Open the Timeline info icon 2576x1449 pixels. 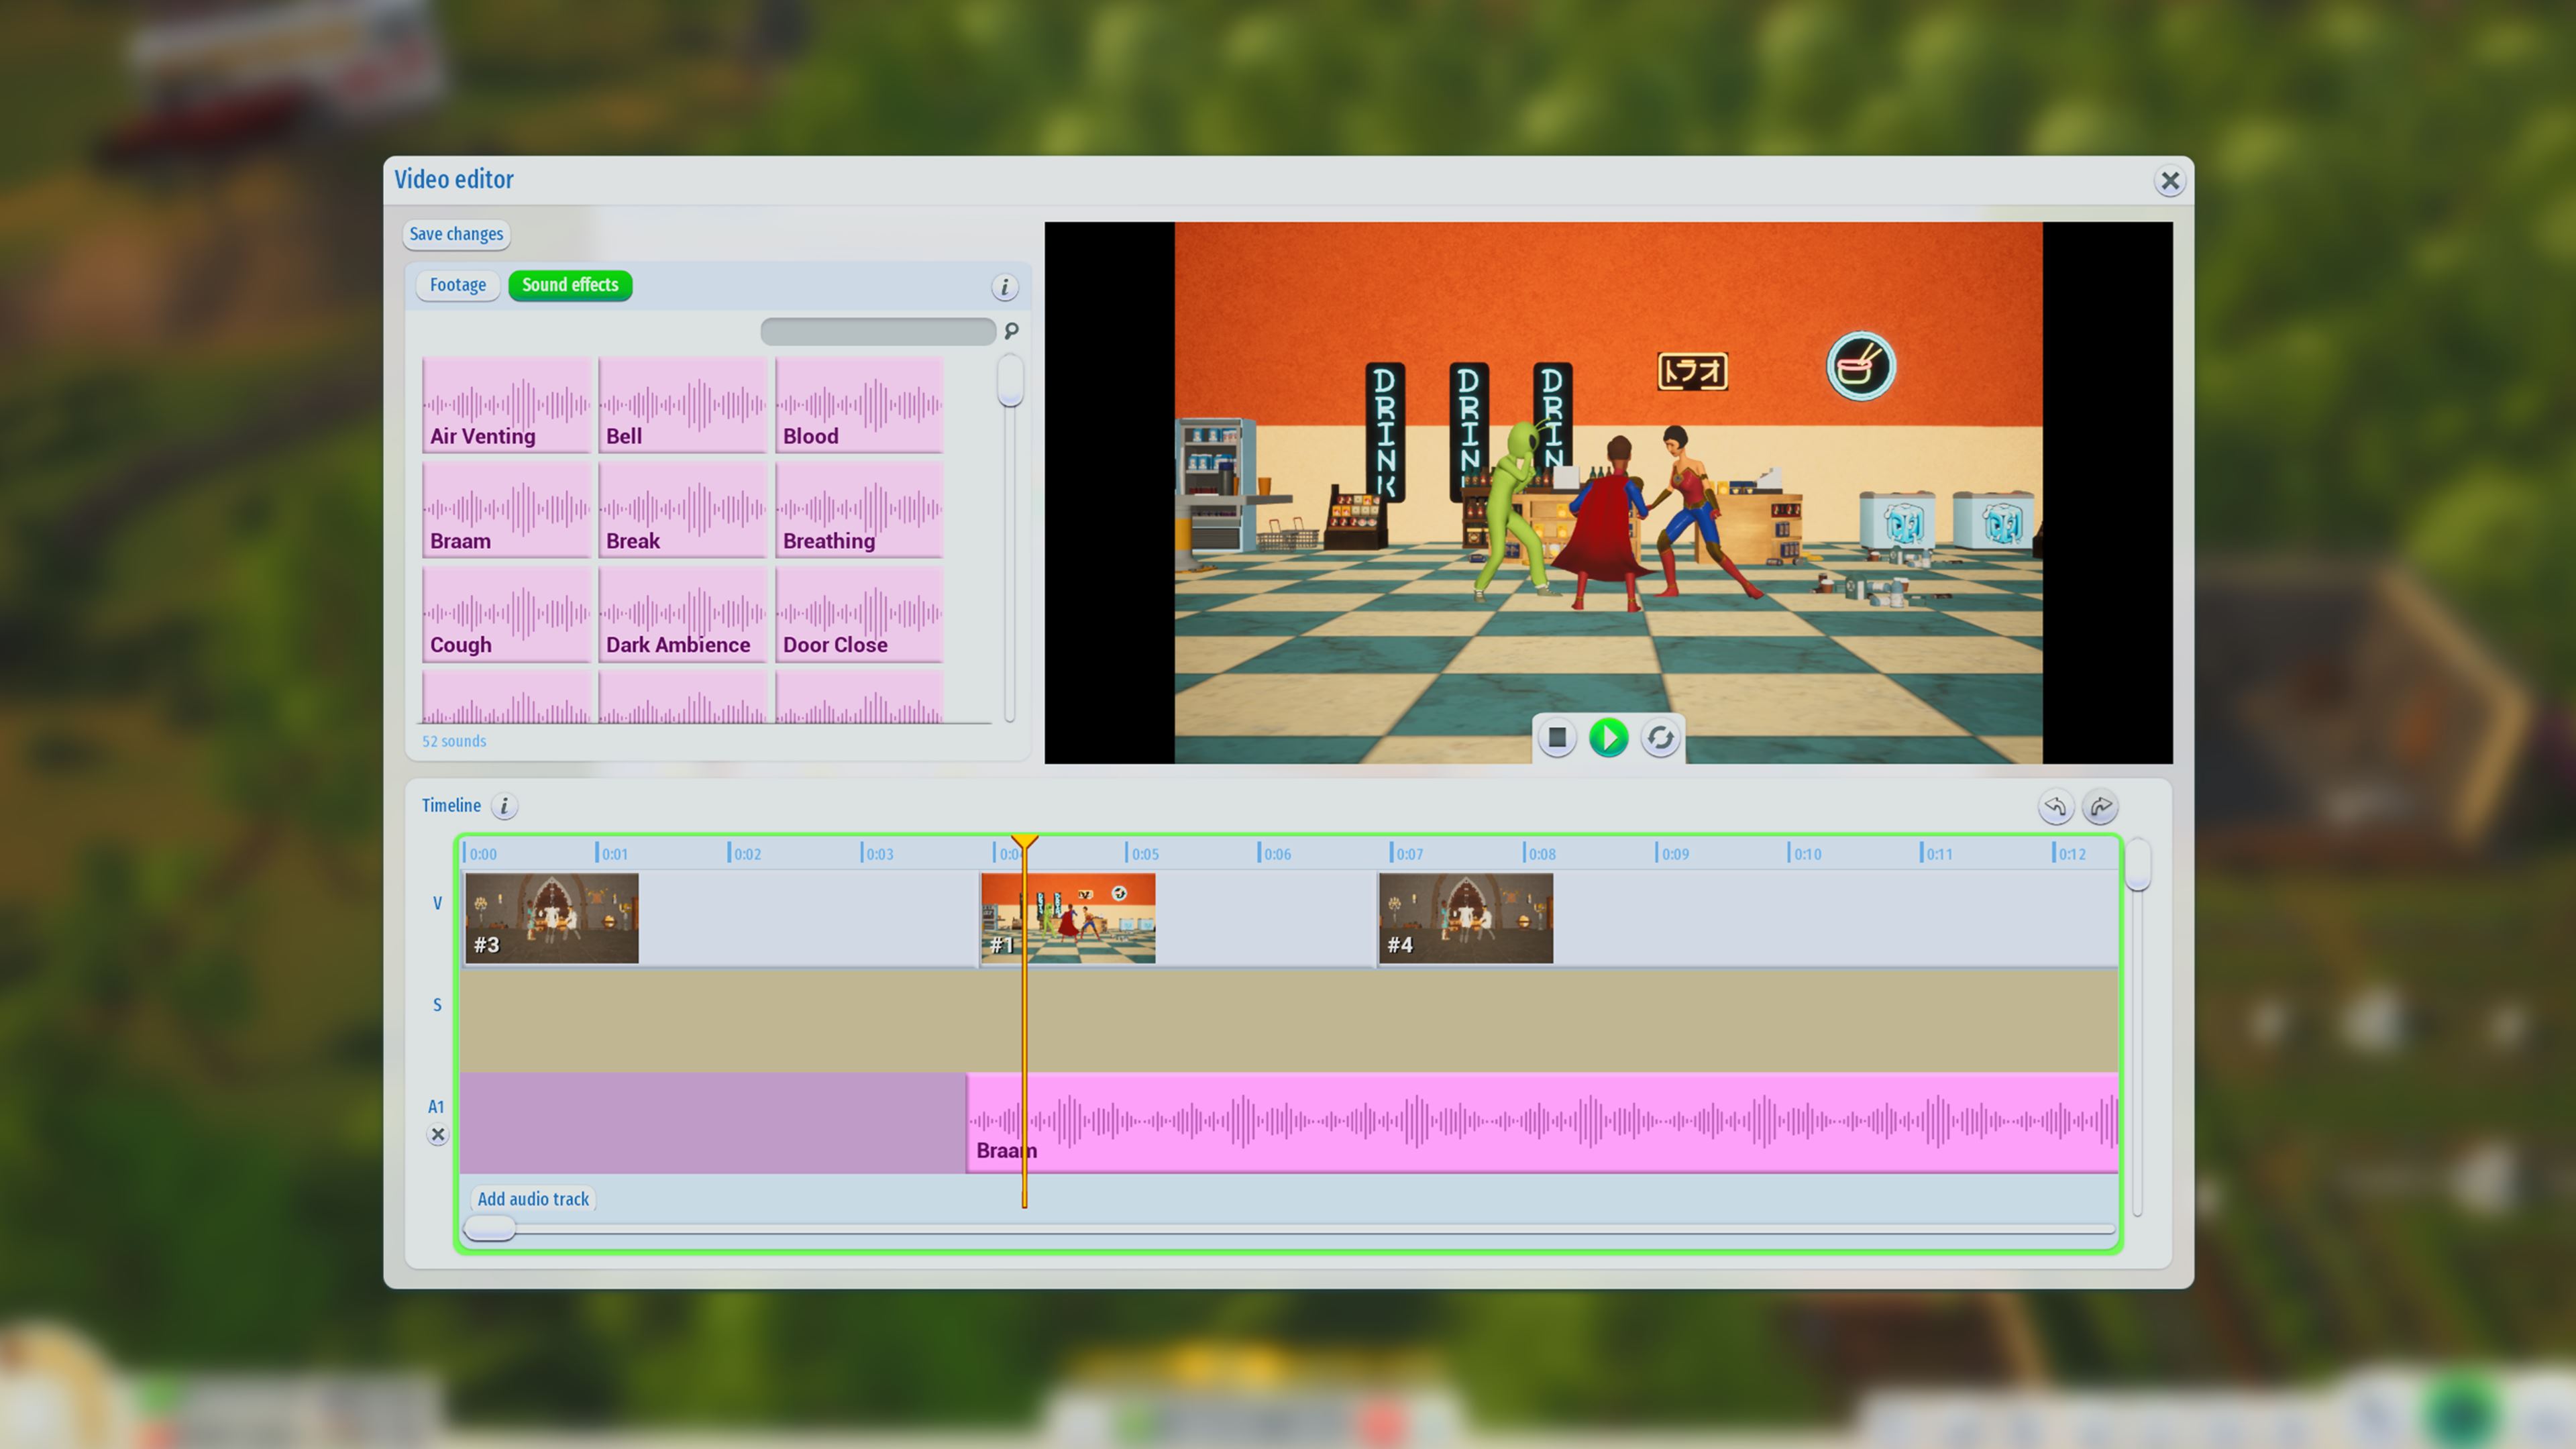pyautogui.click(x=504, y=806)
